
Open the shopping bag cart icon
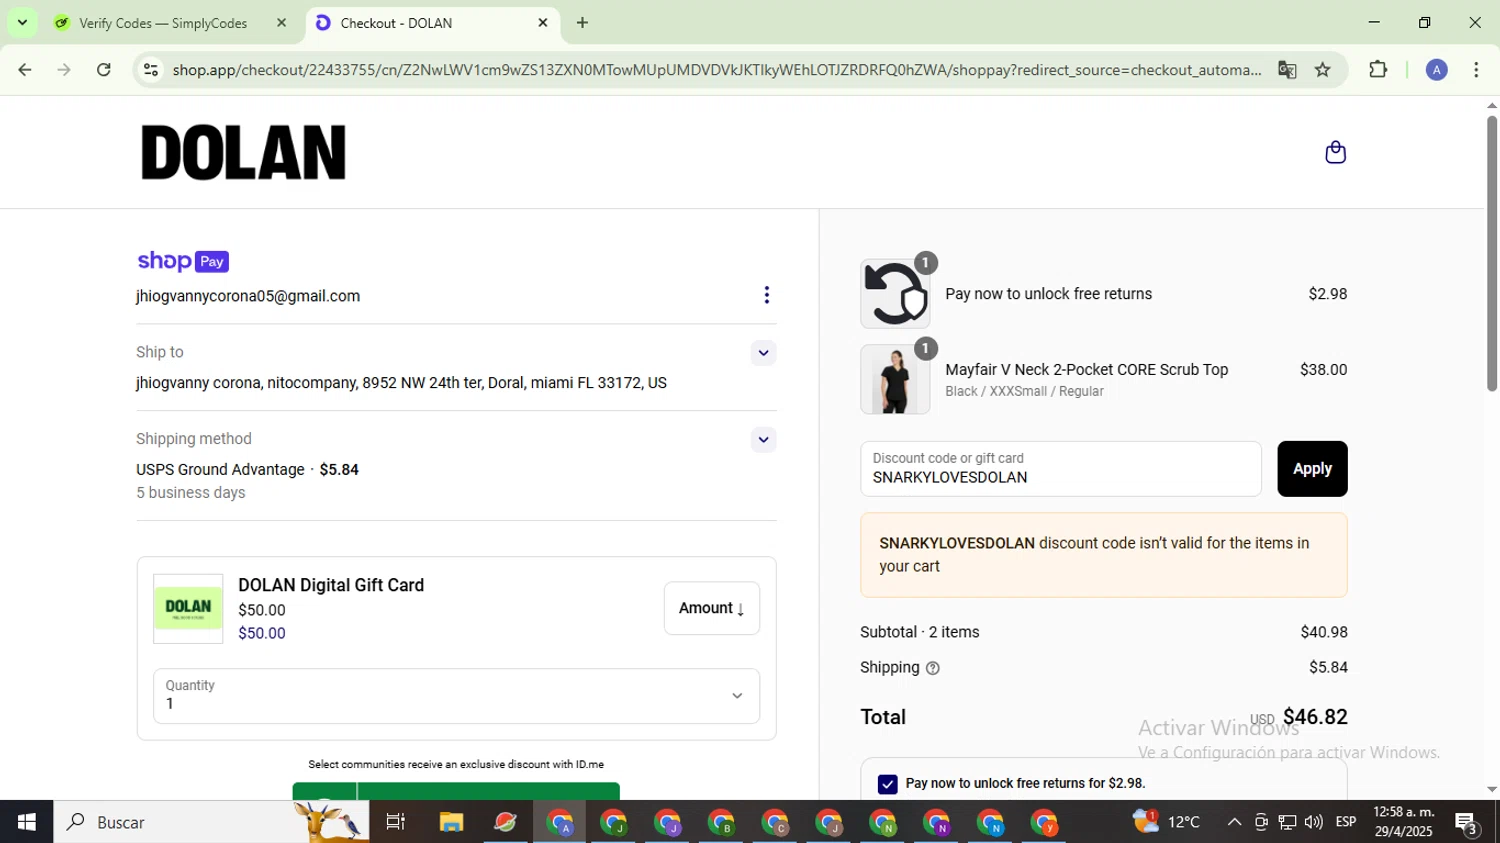(1335, 152)
